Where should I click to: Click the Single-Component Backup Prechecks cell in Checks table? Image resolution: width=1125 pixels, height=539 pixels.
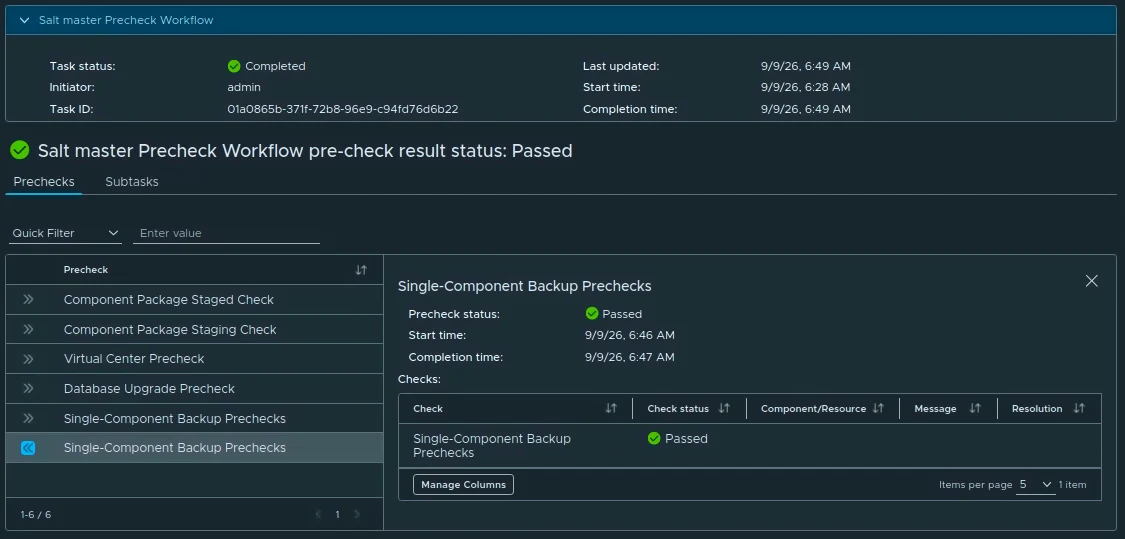pyautogui.click(x=492, y=446)
